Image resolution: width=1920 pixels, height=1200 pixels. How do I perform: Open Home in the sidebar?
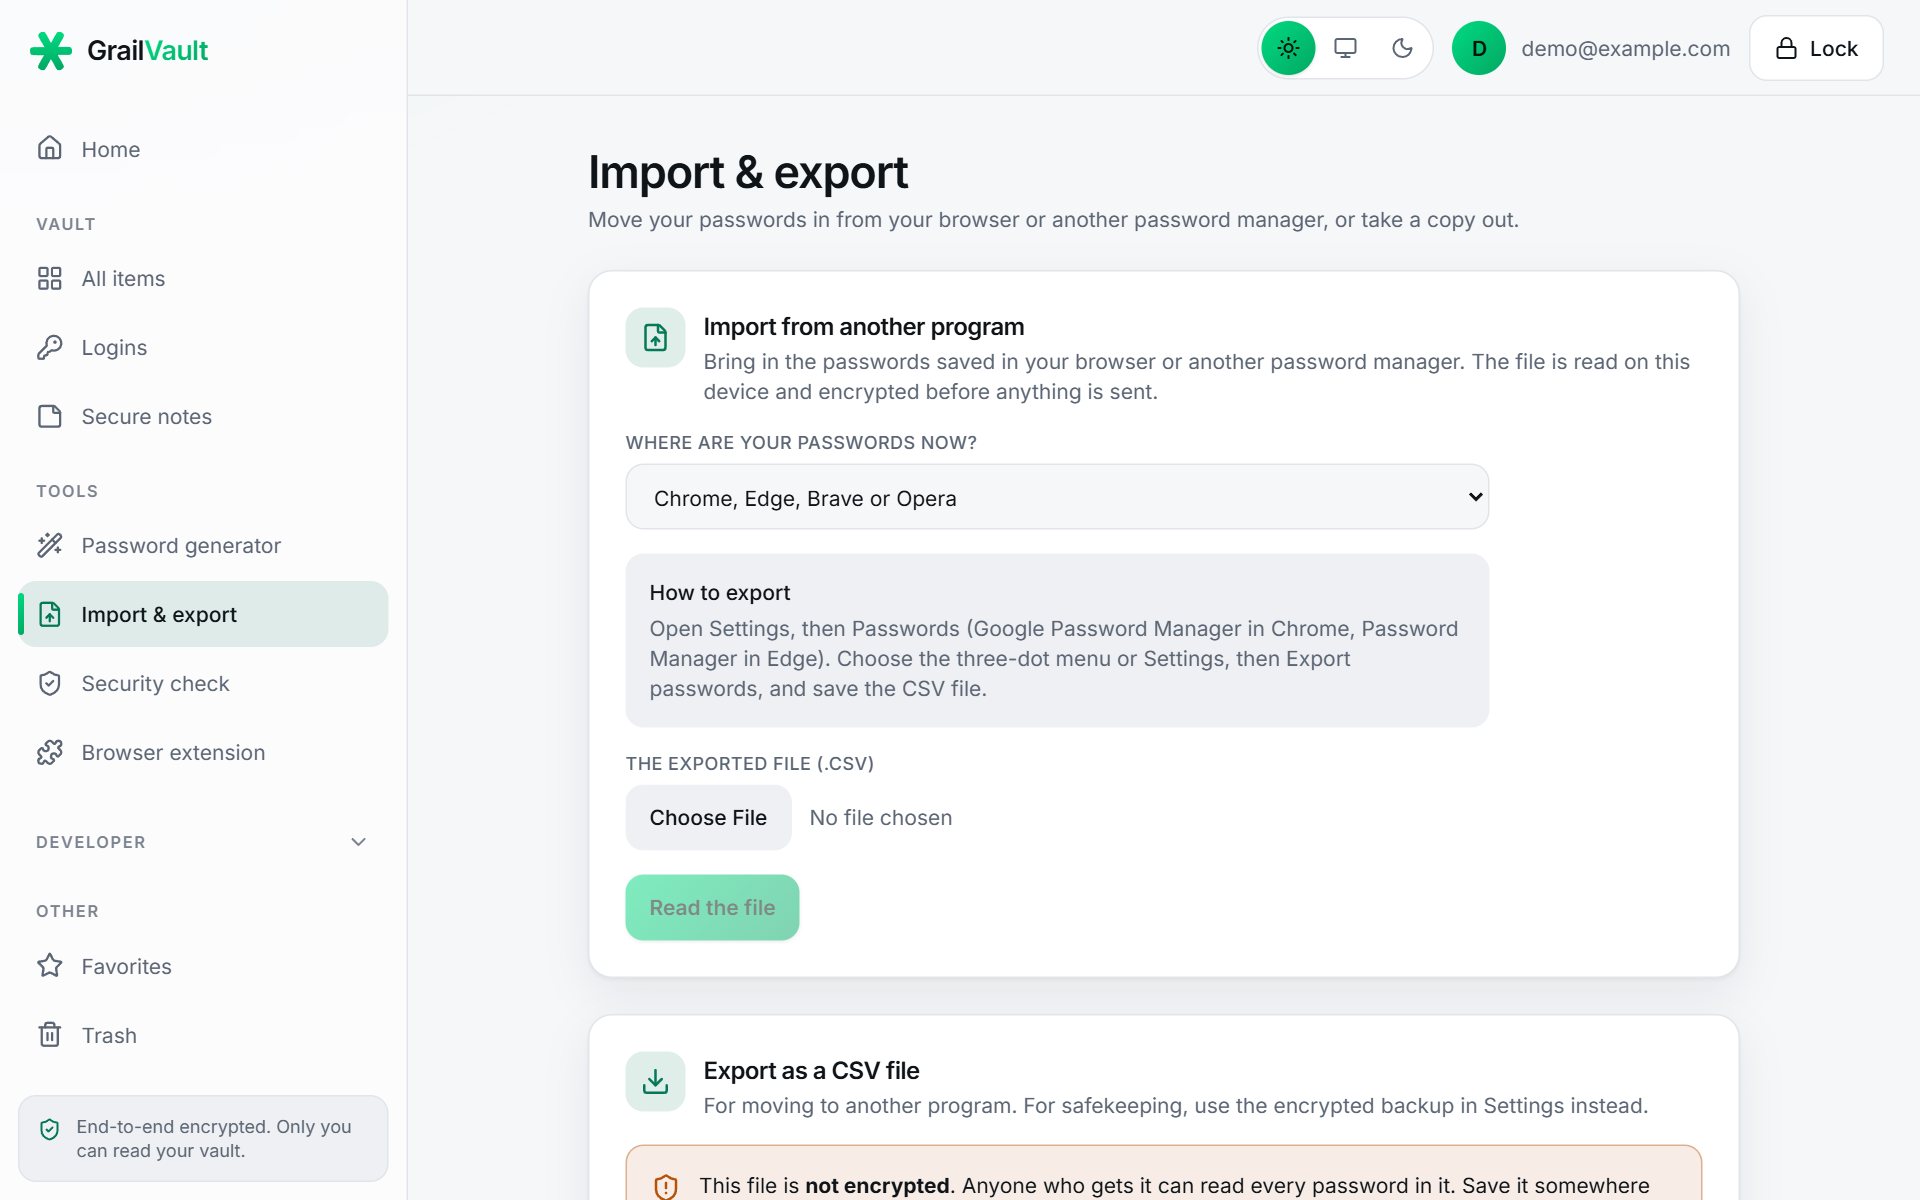[203, 149]
